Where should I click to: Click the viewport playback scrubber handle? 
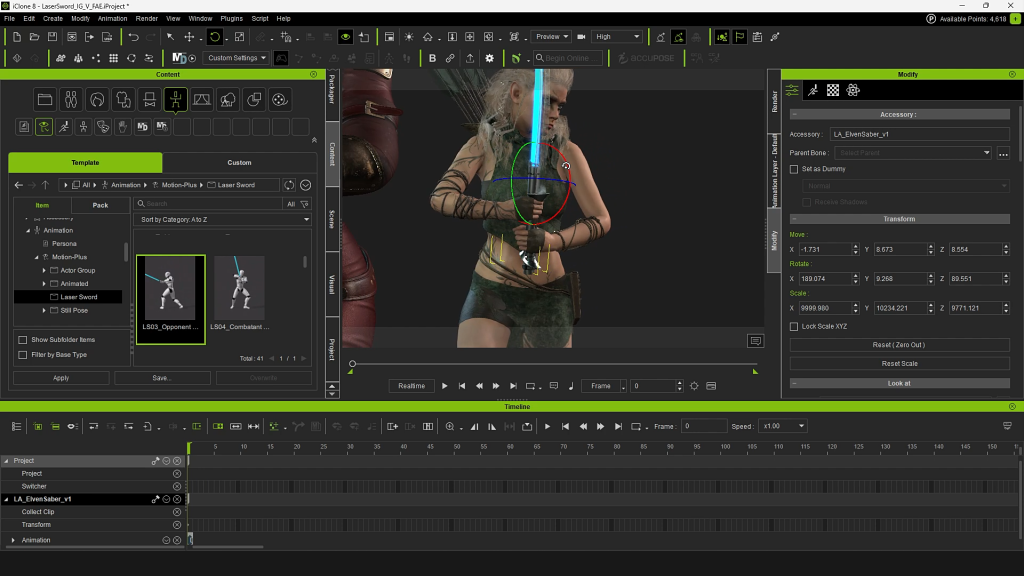(x=352, y=364)
